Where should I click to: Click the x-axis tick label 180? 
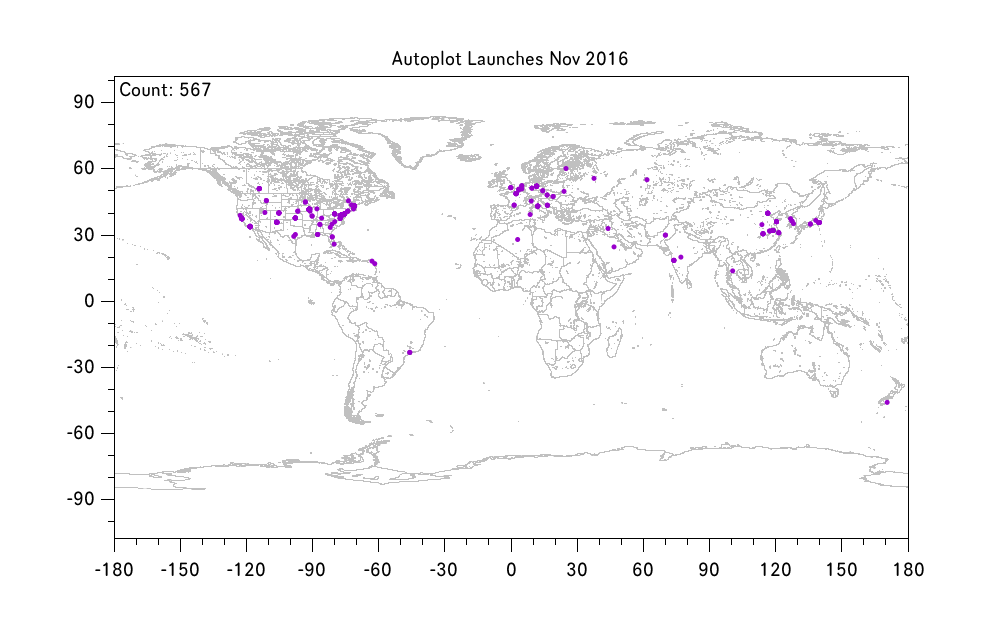tap(908, 570)
